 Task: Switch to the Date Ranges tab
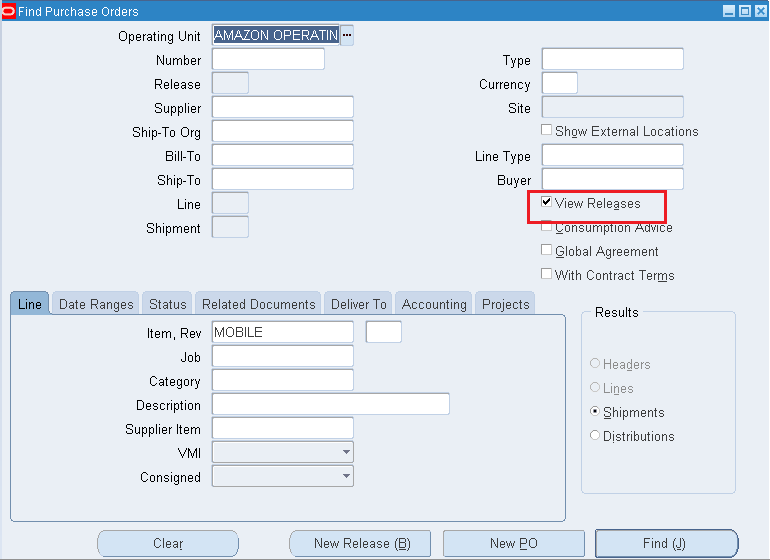[96, 304]
